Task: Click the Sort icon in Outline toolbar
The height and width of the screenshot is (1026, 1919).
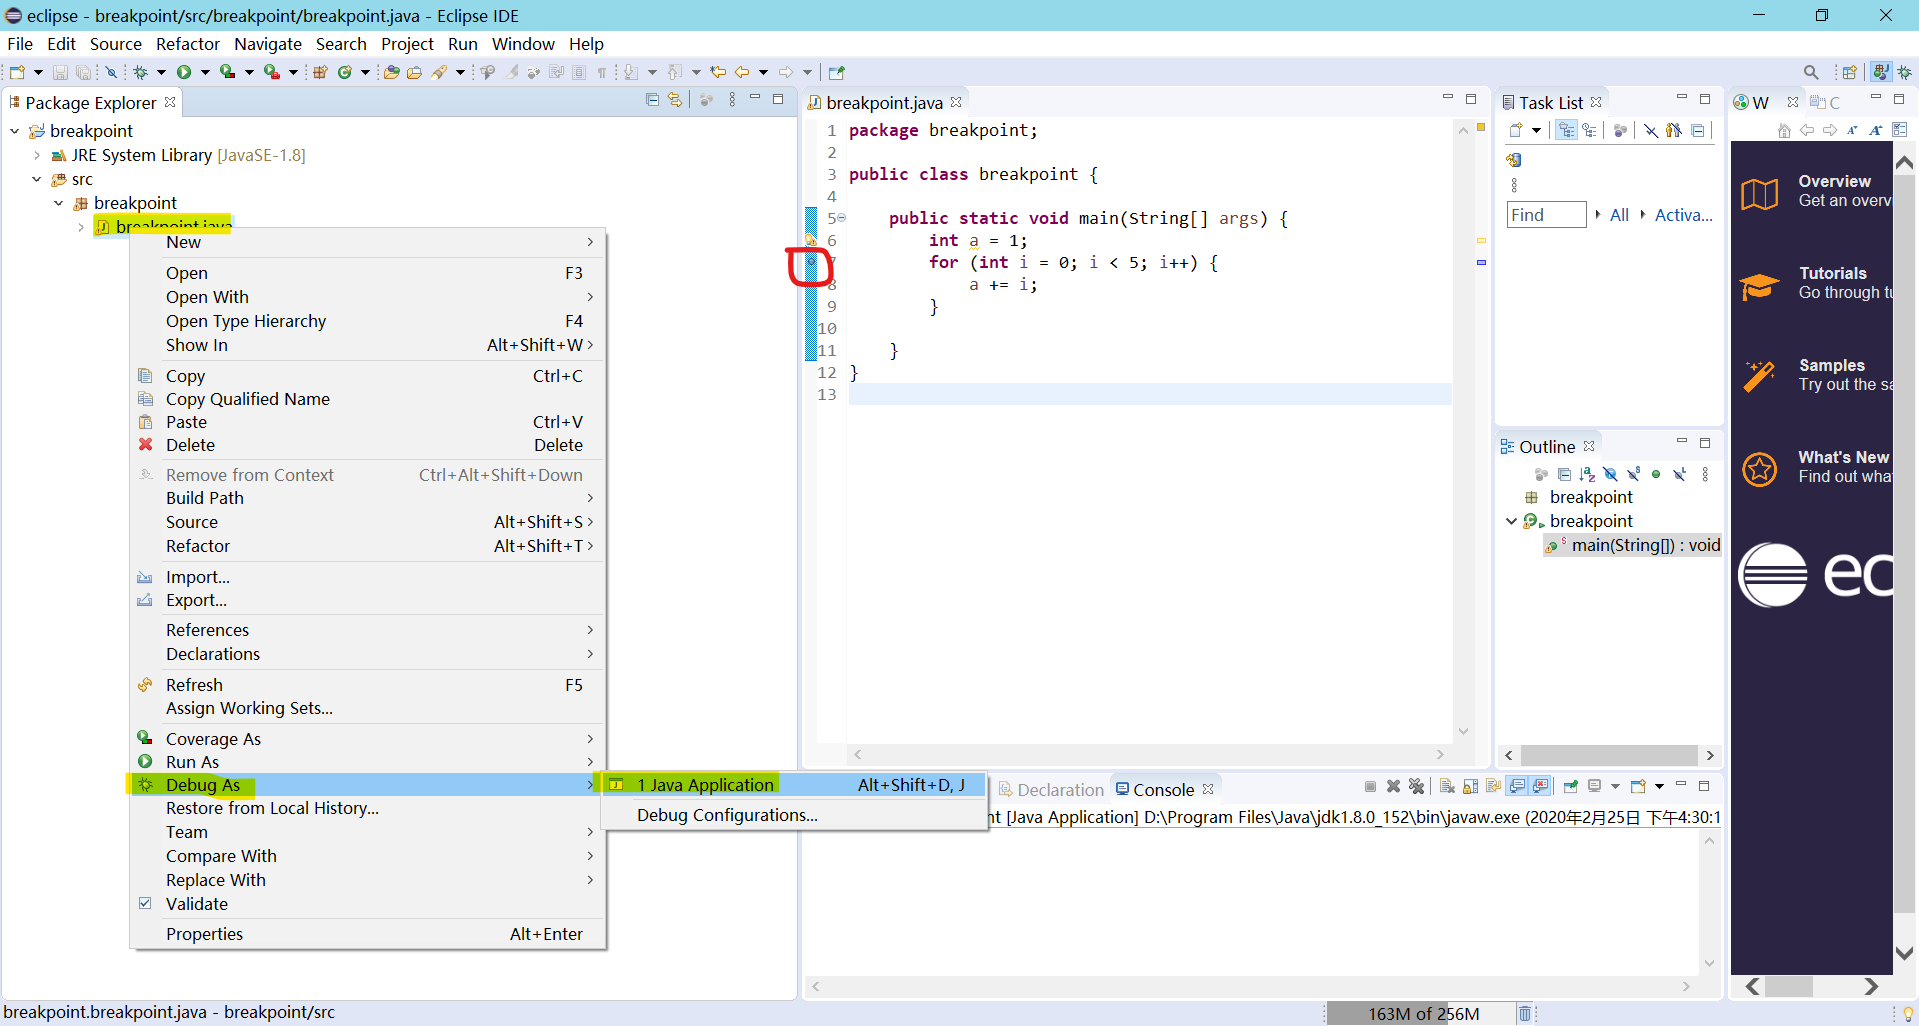Action: [x=1587, y=474]
